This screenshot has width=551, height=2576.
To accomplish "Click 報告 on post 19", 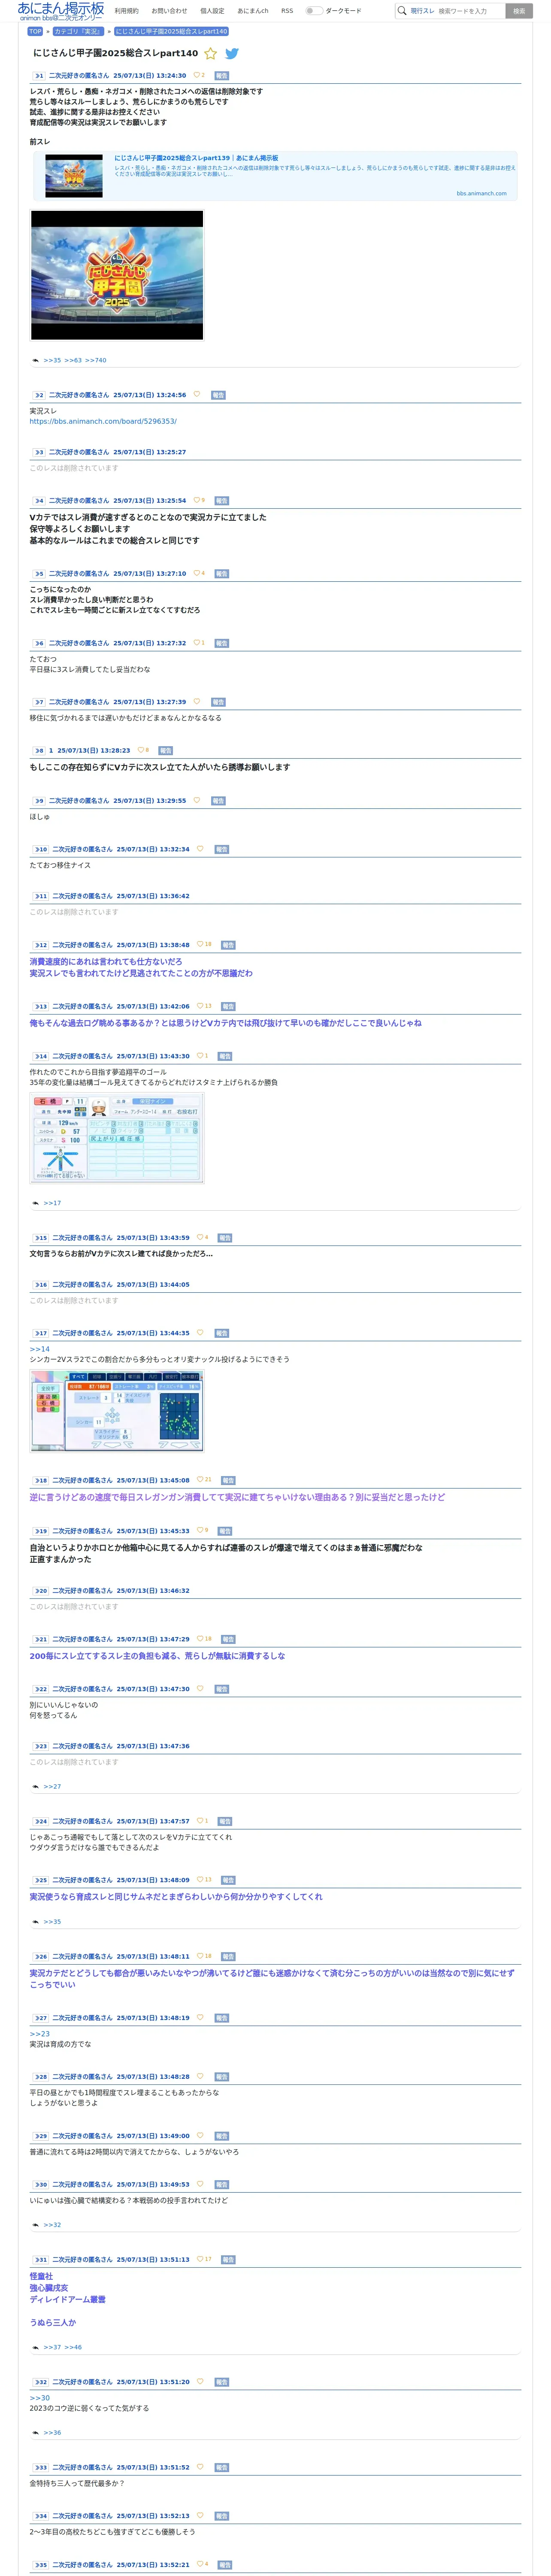I will [x=225, y=1531].
